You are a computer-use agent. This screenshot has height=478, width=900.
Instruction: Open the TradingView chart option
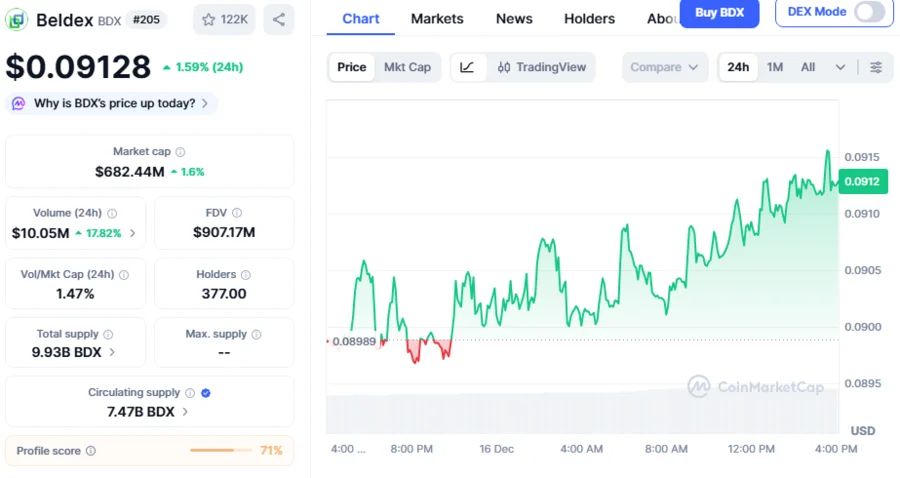[541, 67]
